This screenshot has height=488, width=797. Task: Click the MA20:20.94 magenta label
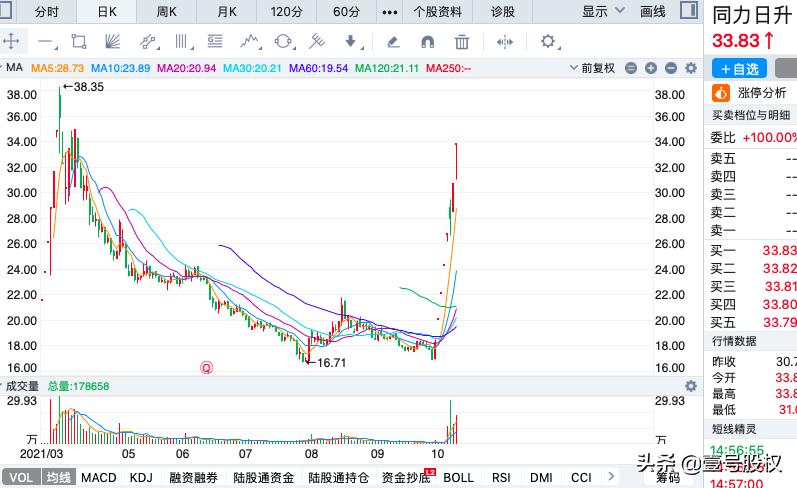tap(187, 68)
